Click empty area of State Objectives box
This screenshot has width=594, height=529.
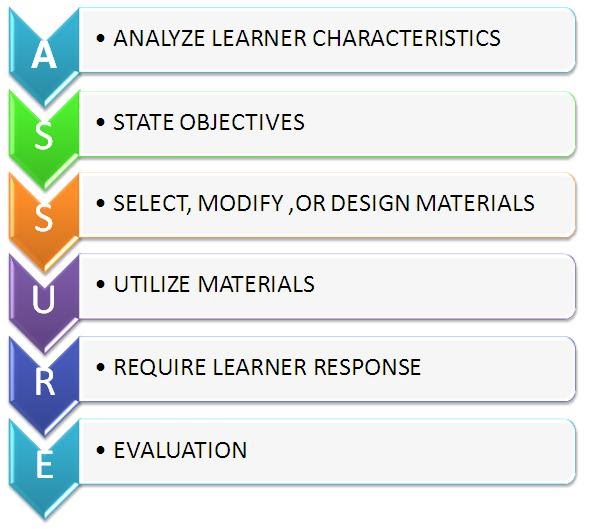436,124
